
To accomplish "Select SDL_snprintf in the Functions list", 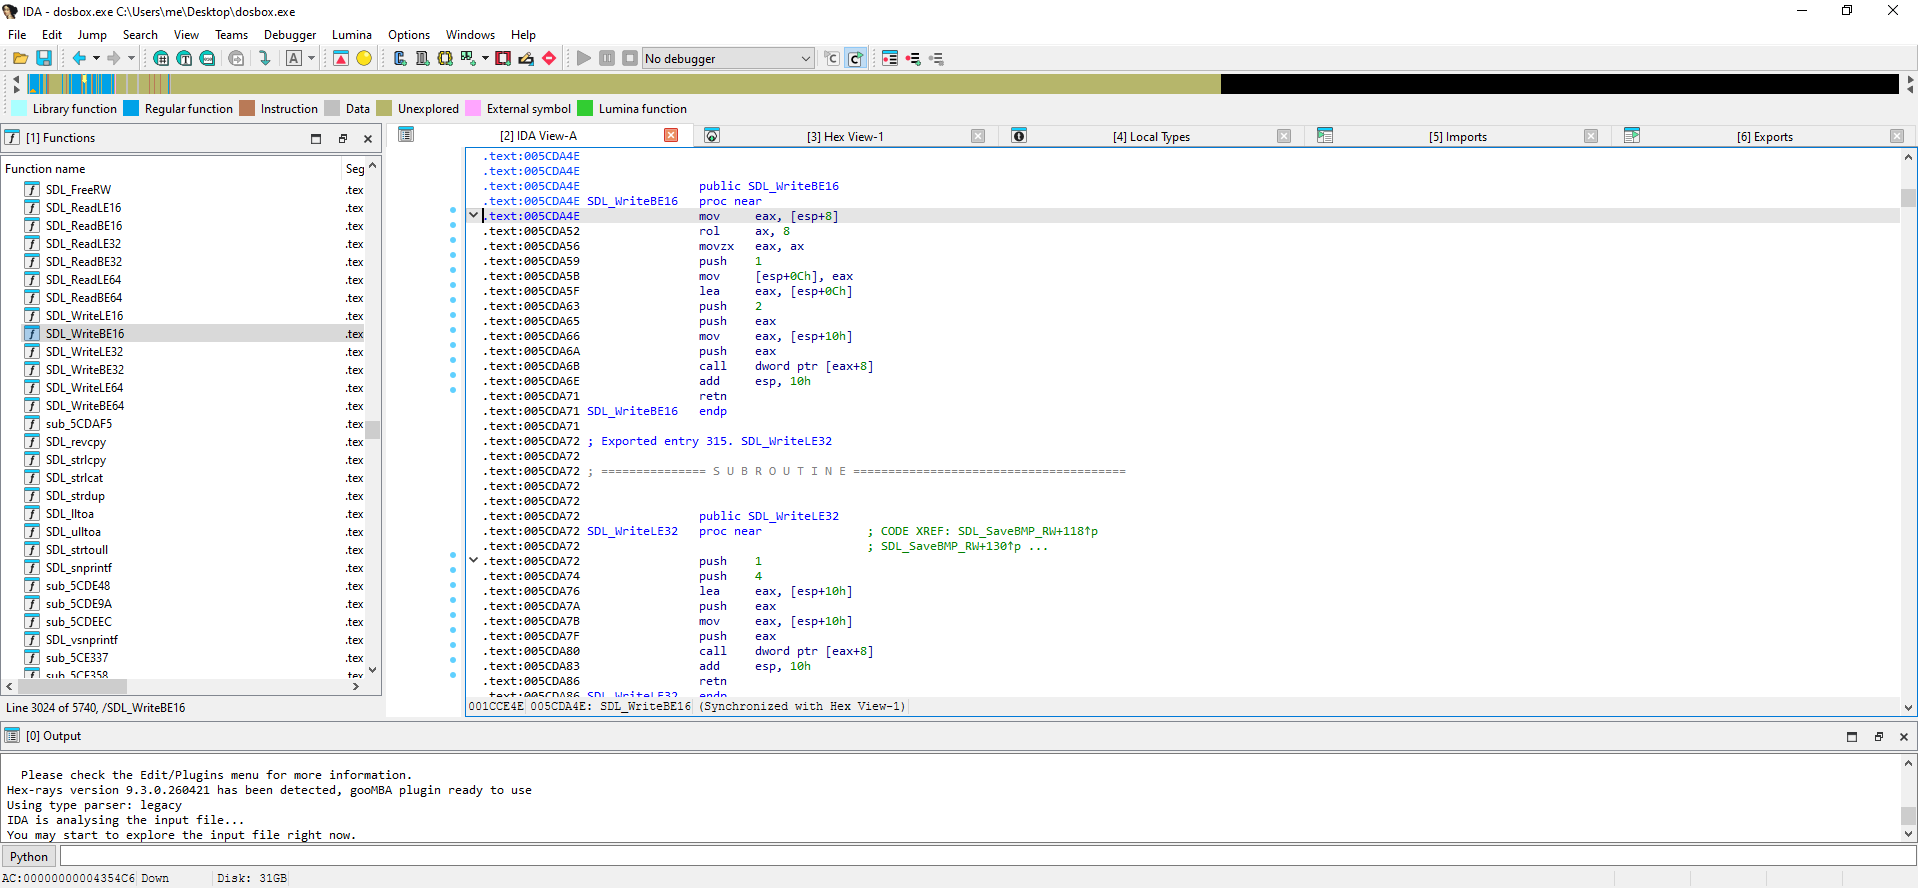I will point(79,567).
